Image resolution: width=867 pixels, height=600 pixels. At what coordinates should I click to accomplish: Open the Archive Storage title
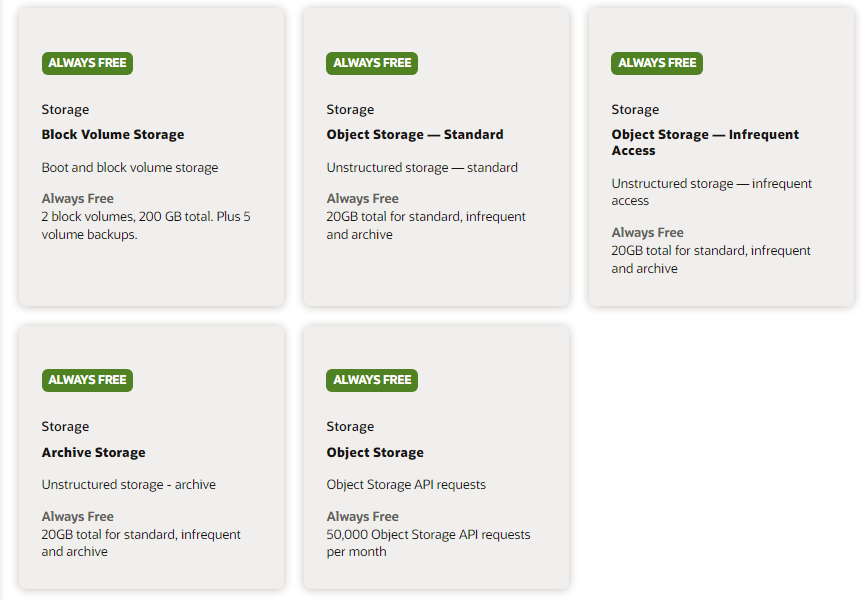[x=93, y=452]
